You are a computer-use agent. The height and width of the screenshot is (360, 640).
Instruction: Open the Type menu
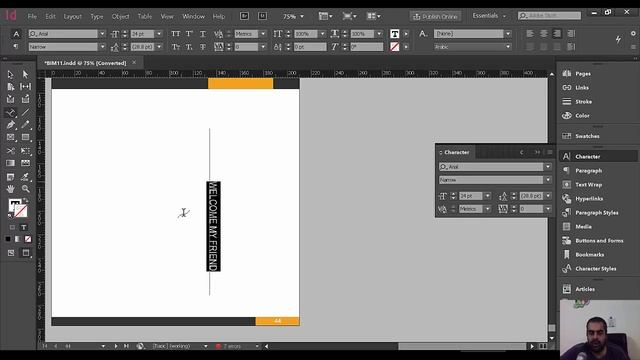coord(97,16)
